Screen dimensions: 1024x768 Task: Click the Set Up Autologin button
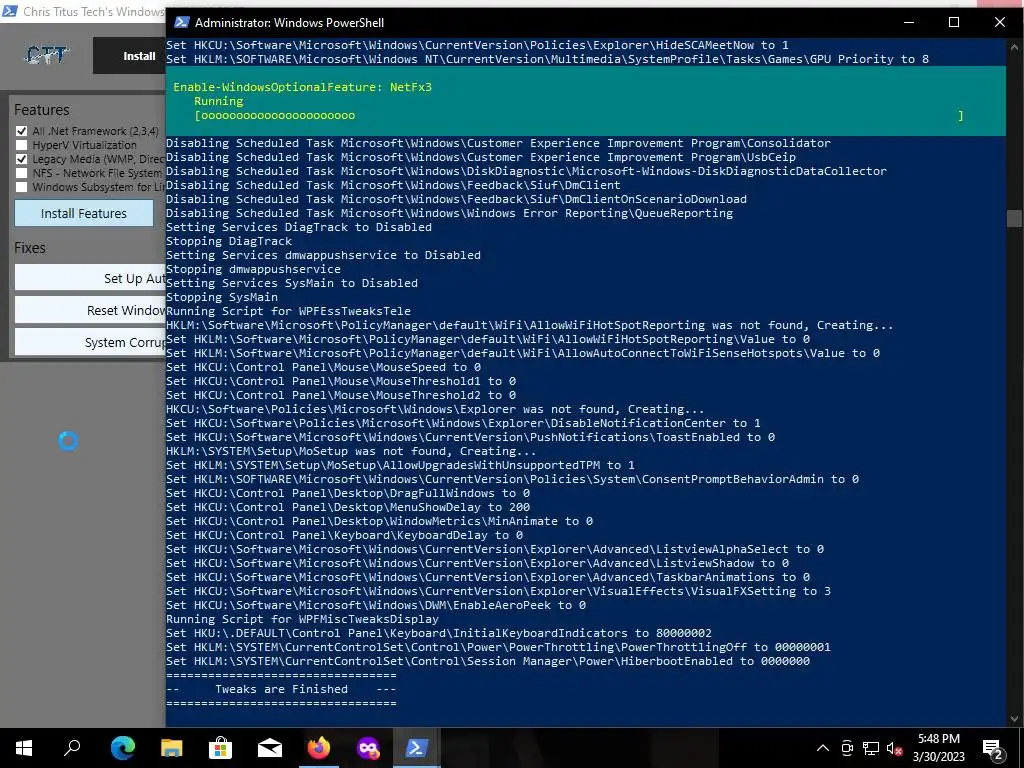click(x=90, y=278)
